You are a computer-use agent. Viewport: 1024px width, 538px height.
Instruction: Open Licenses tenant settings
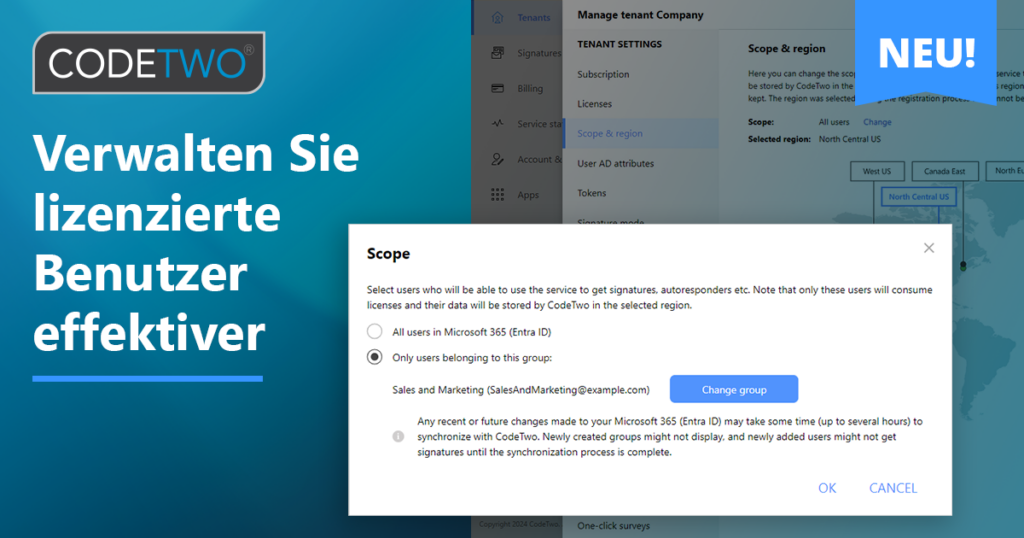click(594, 104)
